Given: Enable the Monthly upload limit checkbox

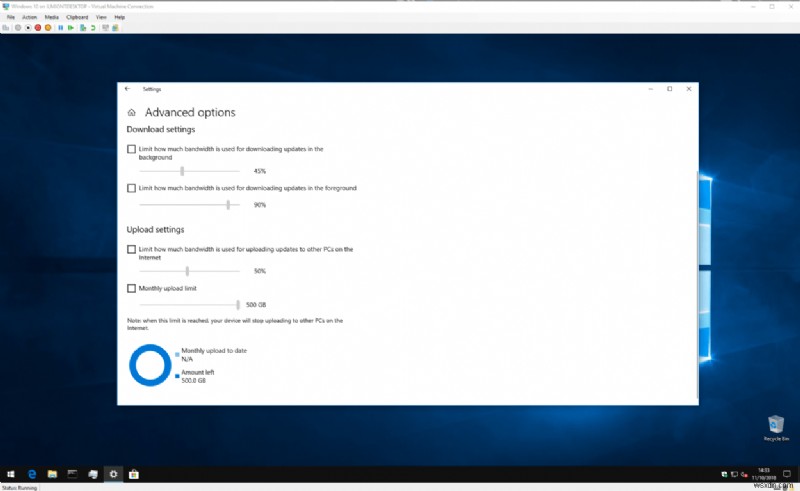Looking at the screenshot, I should tap(131, 288).
